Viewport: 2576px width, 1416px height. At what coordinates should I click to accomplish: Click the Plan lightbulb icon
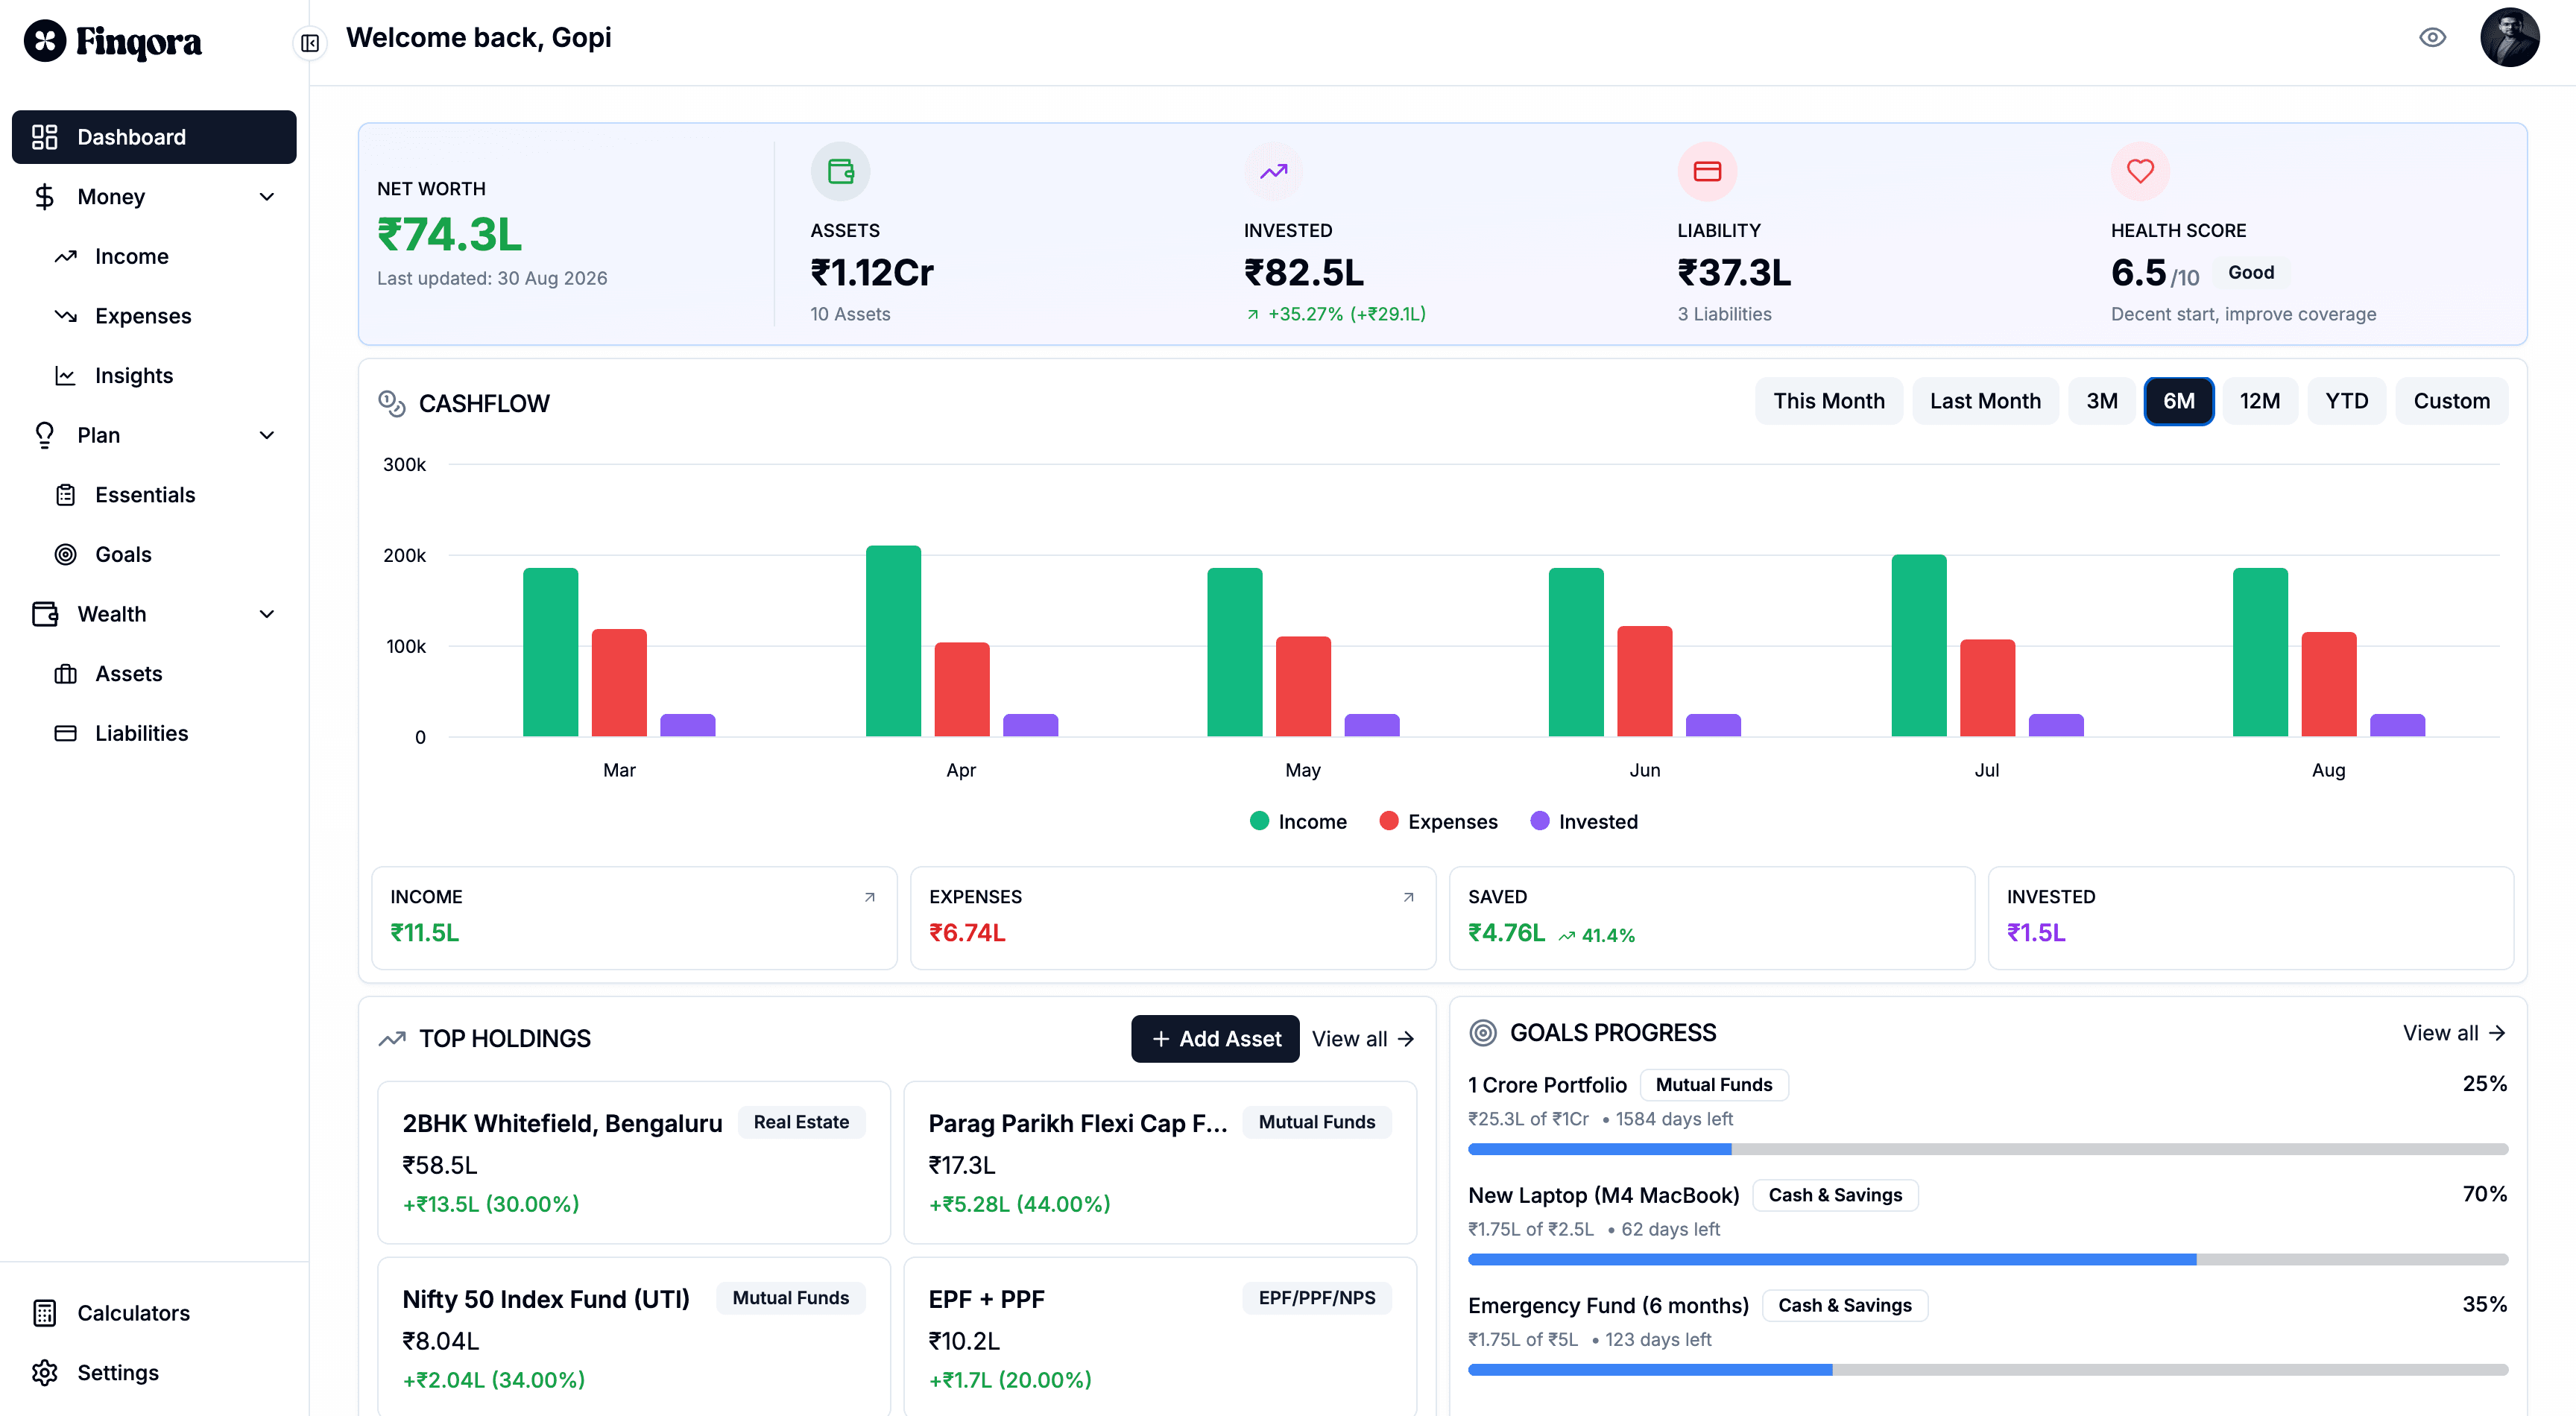(44, 435)
